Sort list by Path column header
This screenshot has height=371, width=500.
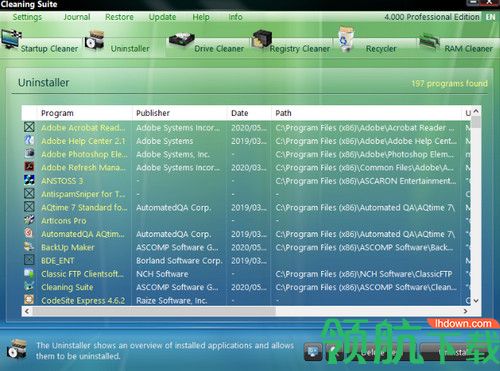click(x=283, y=113)
